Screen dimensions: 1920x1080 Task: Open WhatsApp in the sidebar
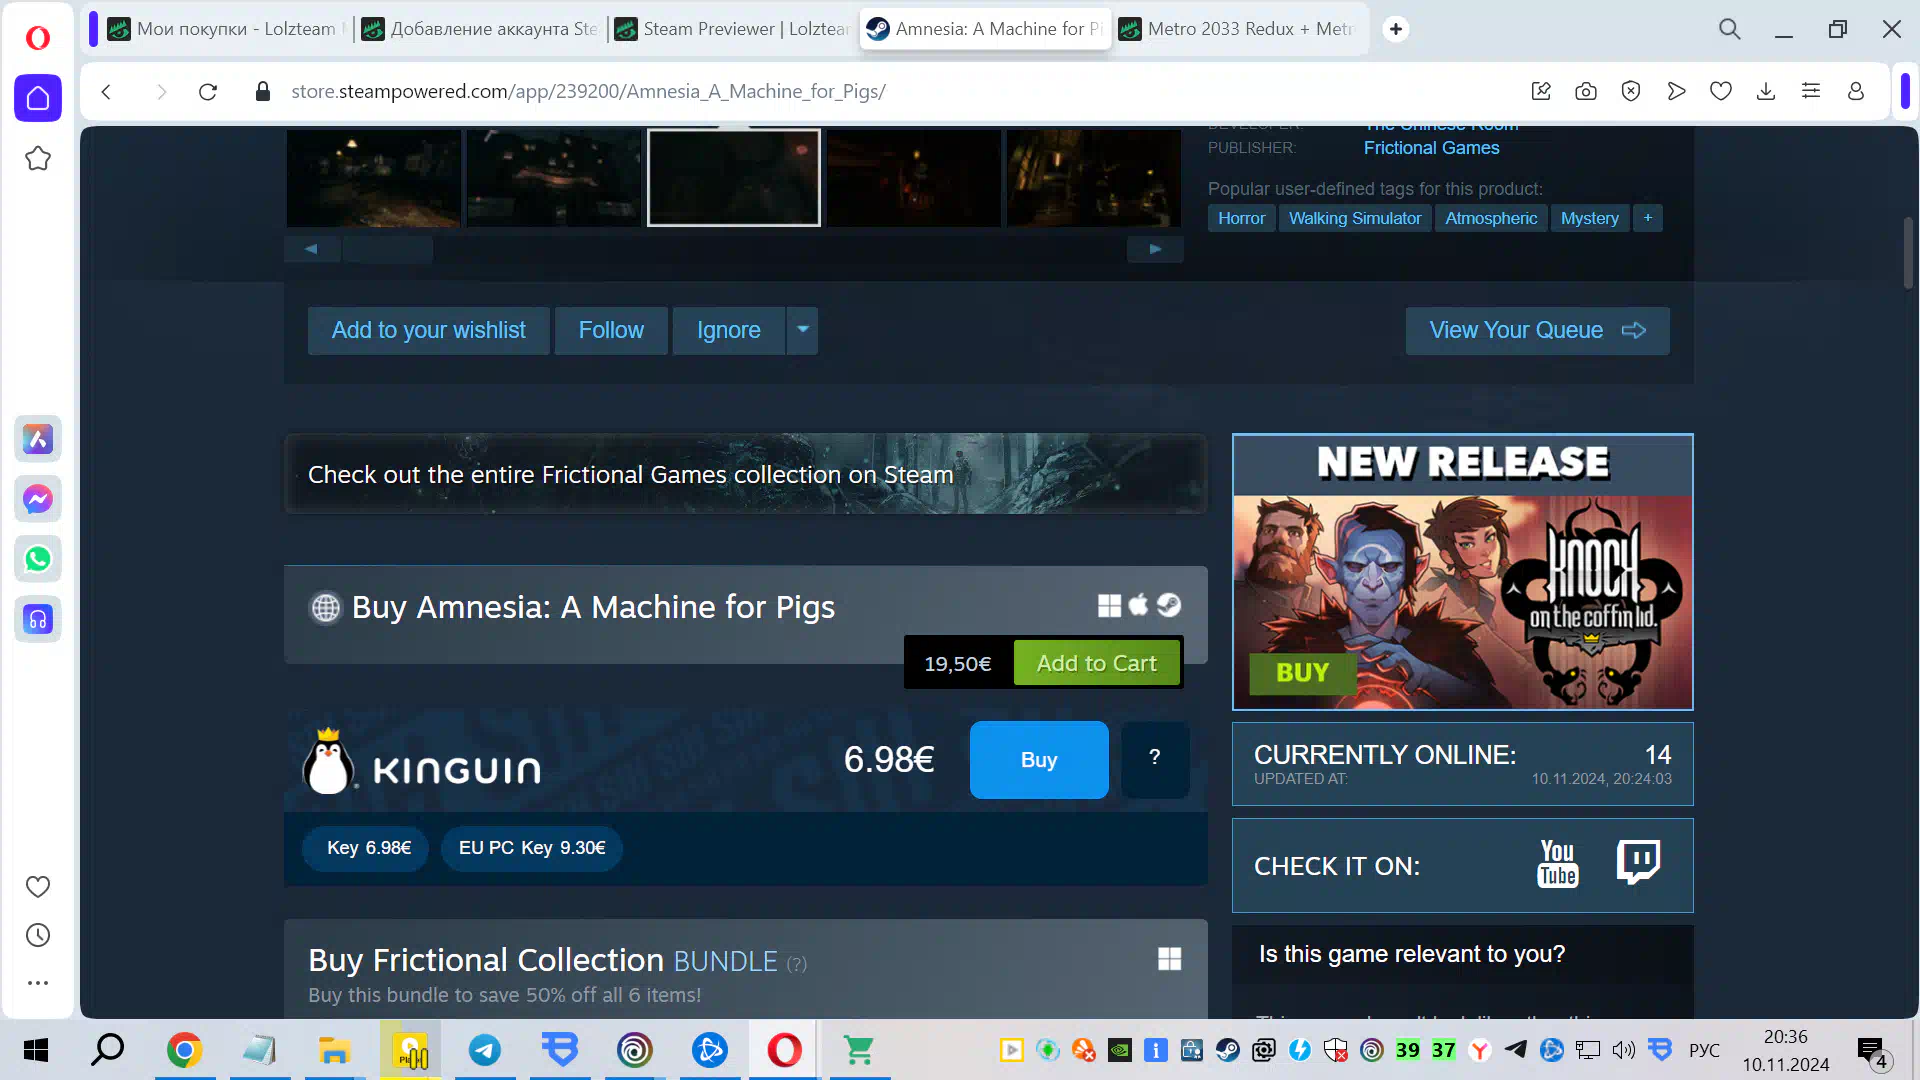pos(38,559)
